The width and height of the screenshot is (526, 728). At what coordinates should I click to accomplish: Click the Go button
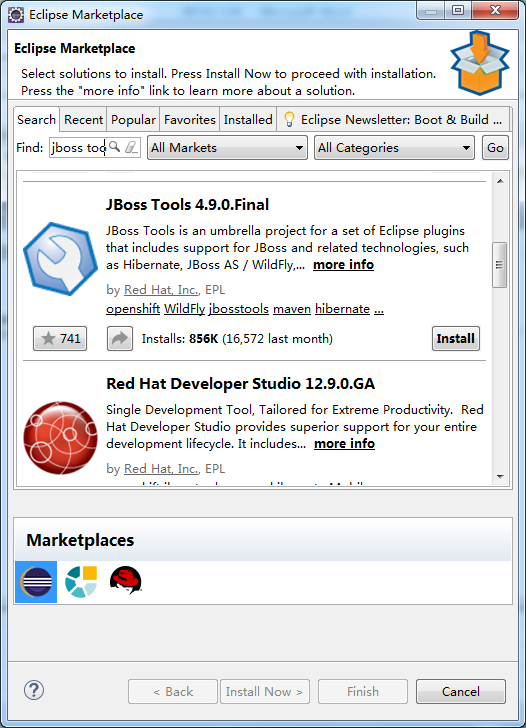[495, 148]
